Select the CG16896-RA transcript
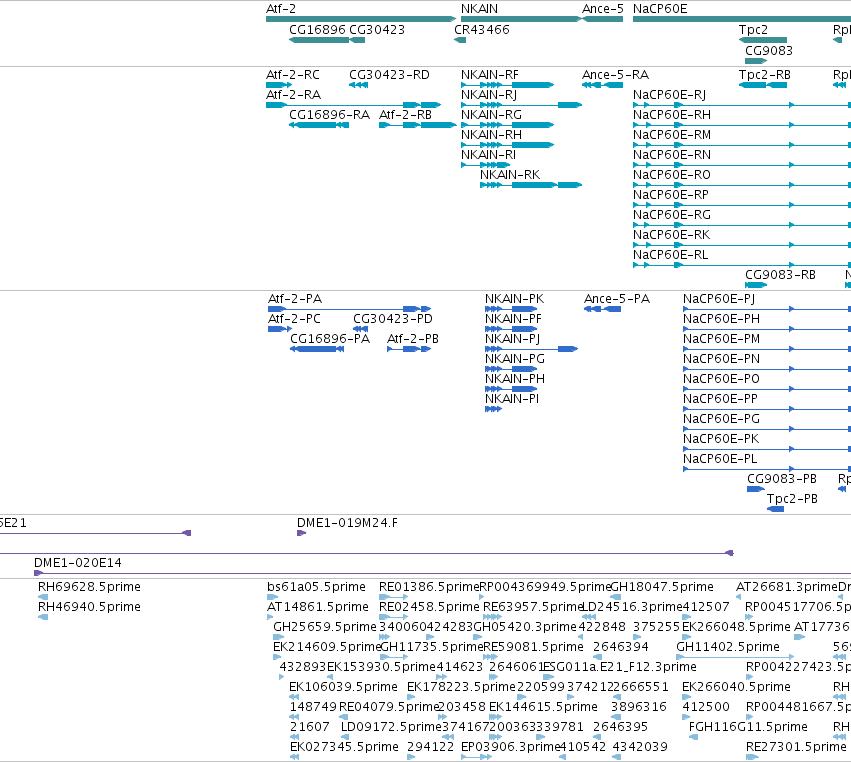This screenshot has height=762, width=851. [319, 125]
